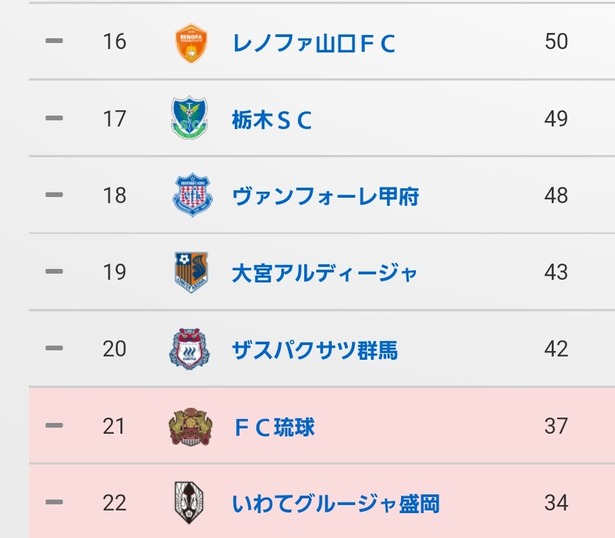Click the Ventforet Kofu crest icon

tap(192, 195)
